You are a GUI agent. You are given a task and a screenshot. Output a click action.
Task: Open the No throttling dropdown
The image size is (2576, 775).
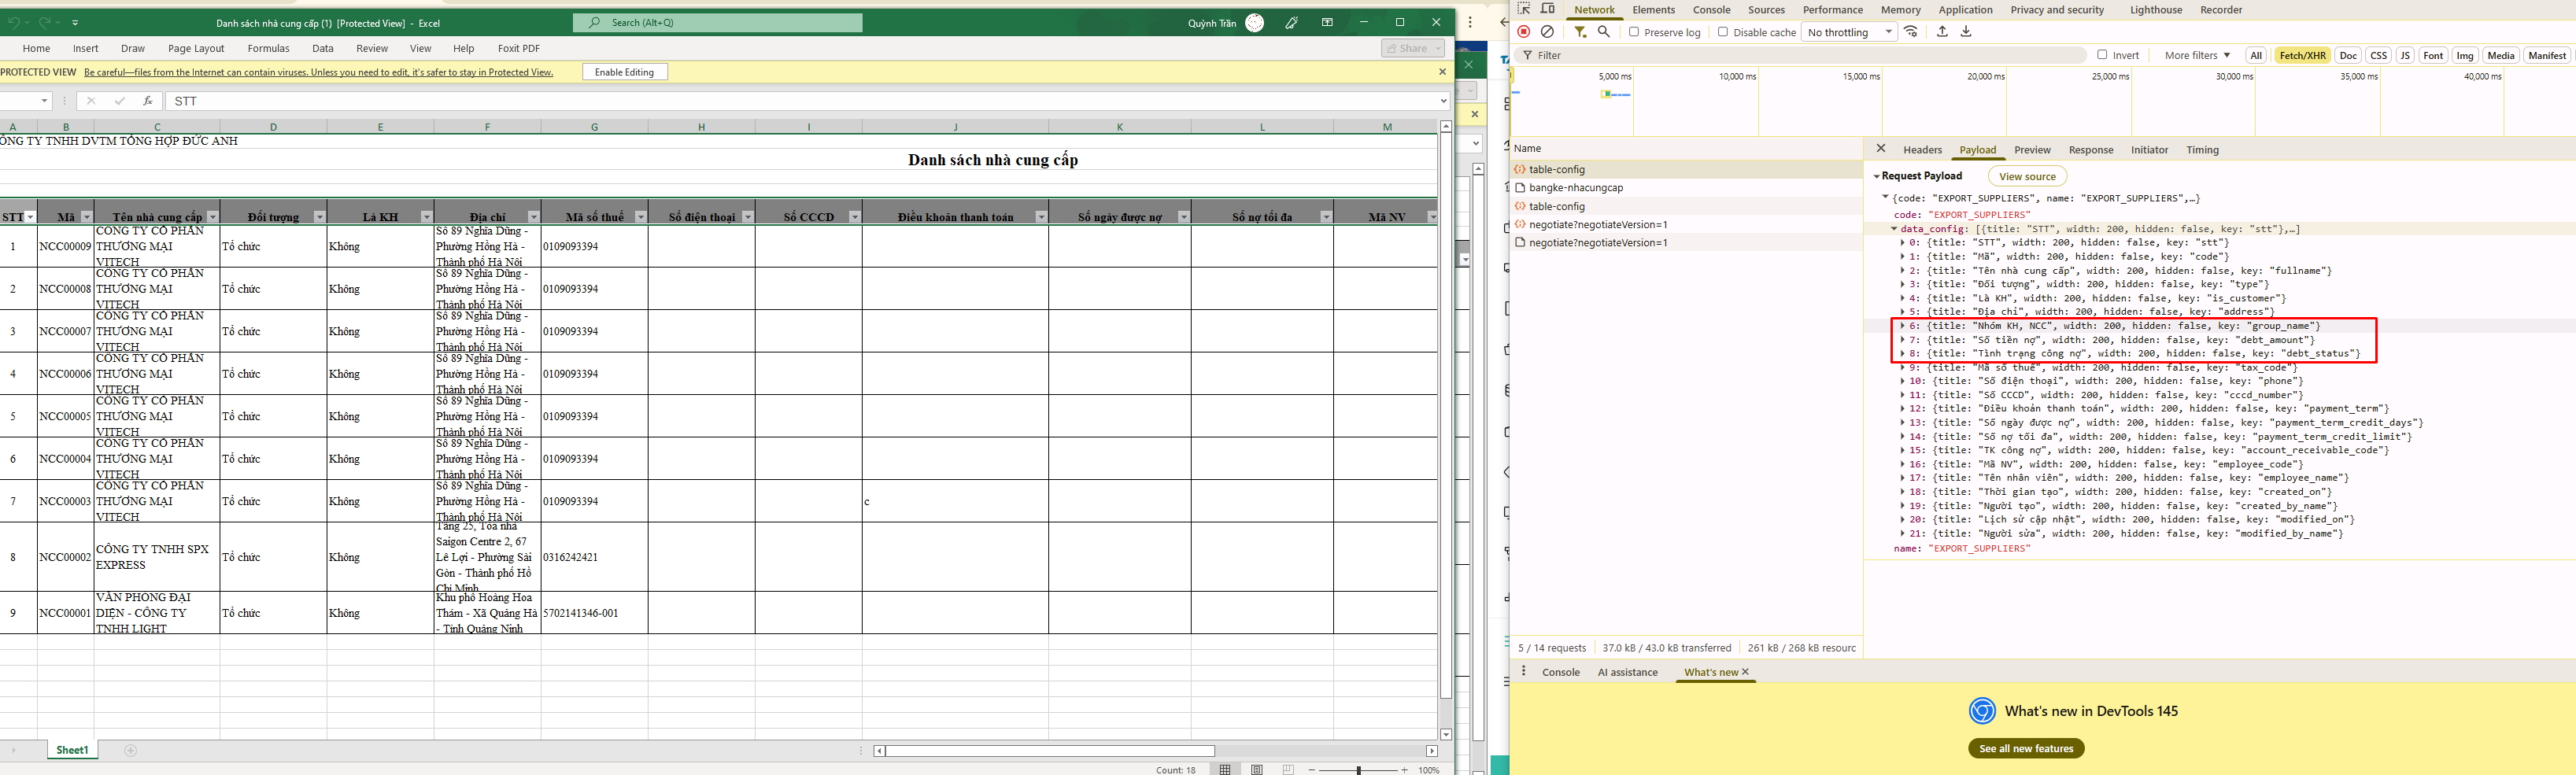[x=1849, y=32]
